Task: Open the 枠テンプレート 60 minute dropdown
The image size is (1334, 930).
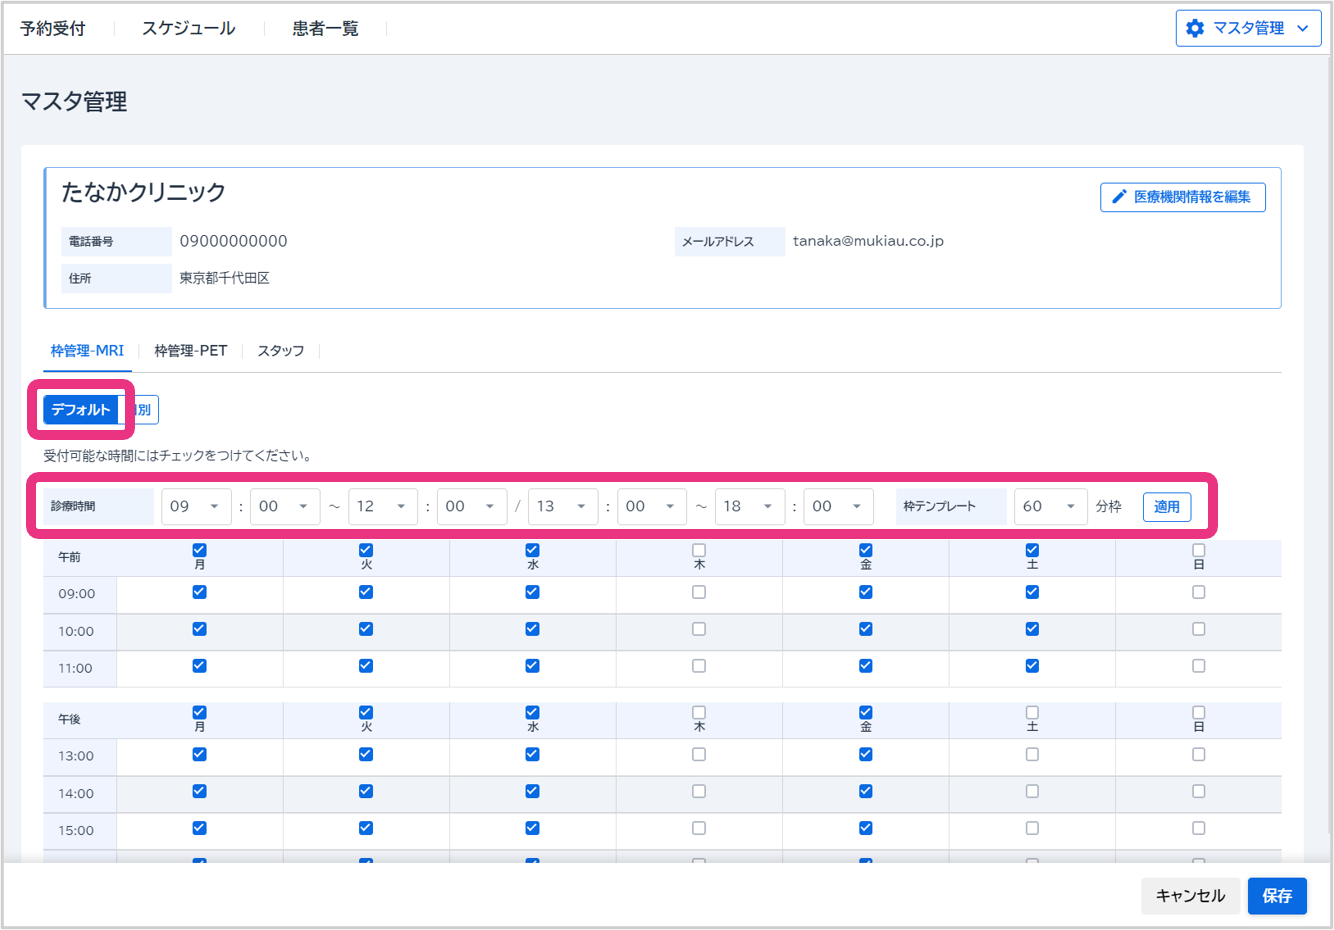Action: [x=1049, y=507]
